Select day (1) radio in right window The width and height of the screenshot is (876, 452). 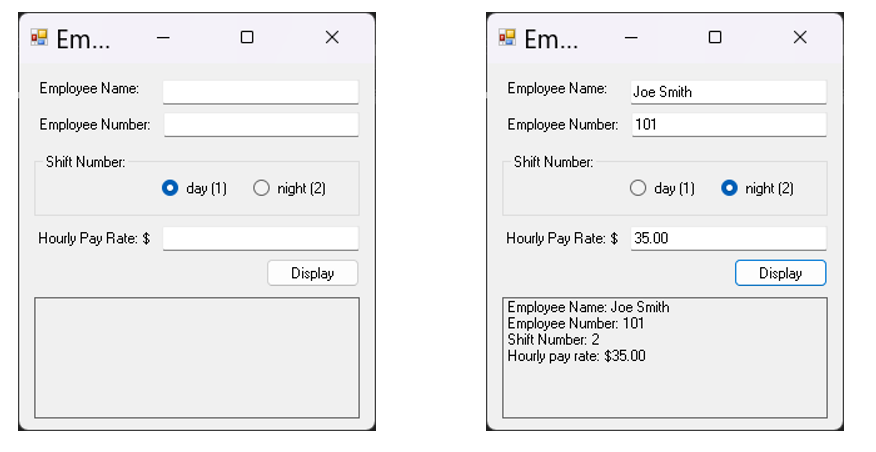click(x=662, y=188)
